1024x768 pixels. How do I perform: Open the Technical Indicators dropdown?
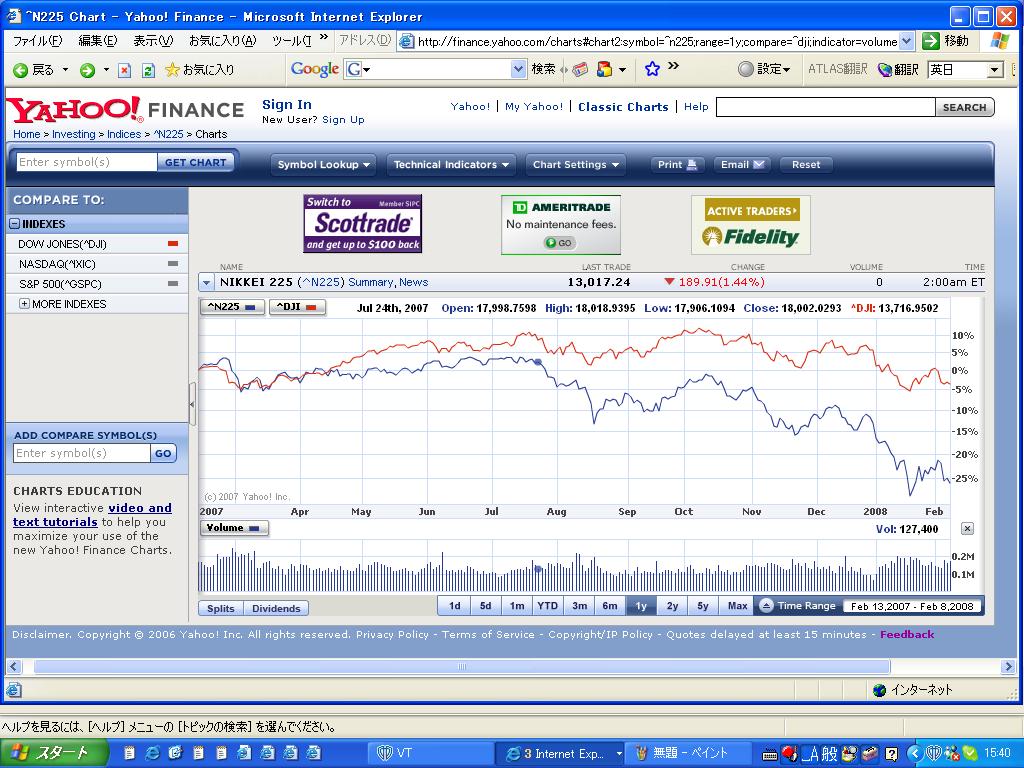(x=451, y=165)
